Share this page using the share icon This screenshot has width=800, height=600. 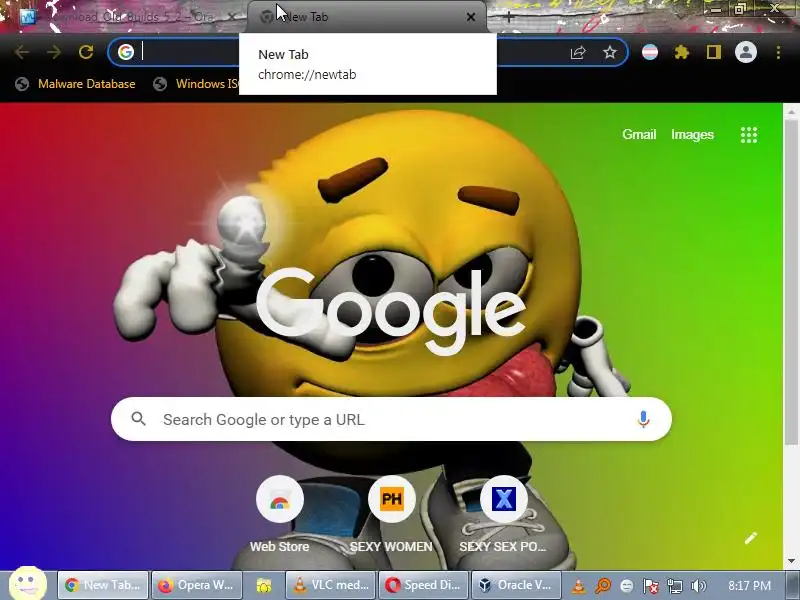578,52
